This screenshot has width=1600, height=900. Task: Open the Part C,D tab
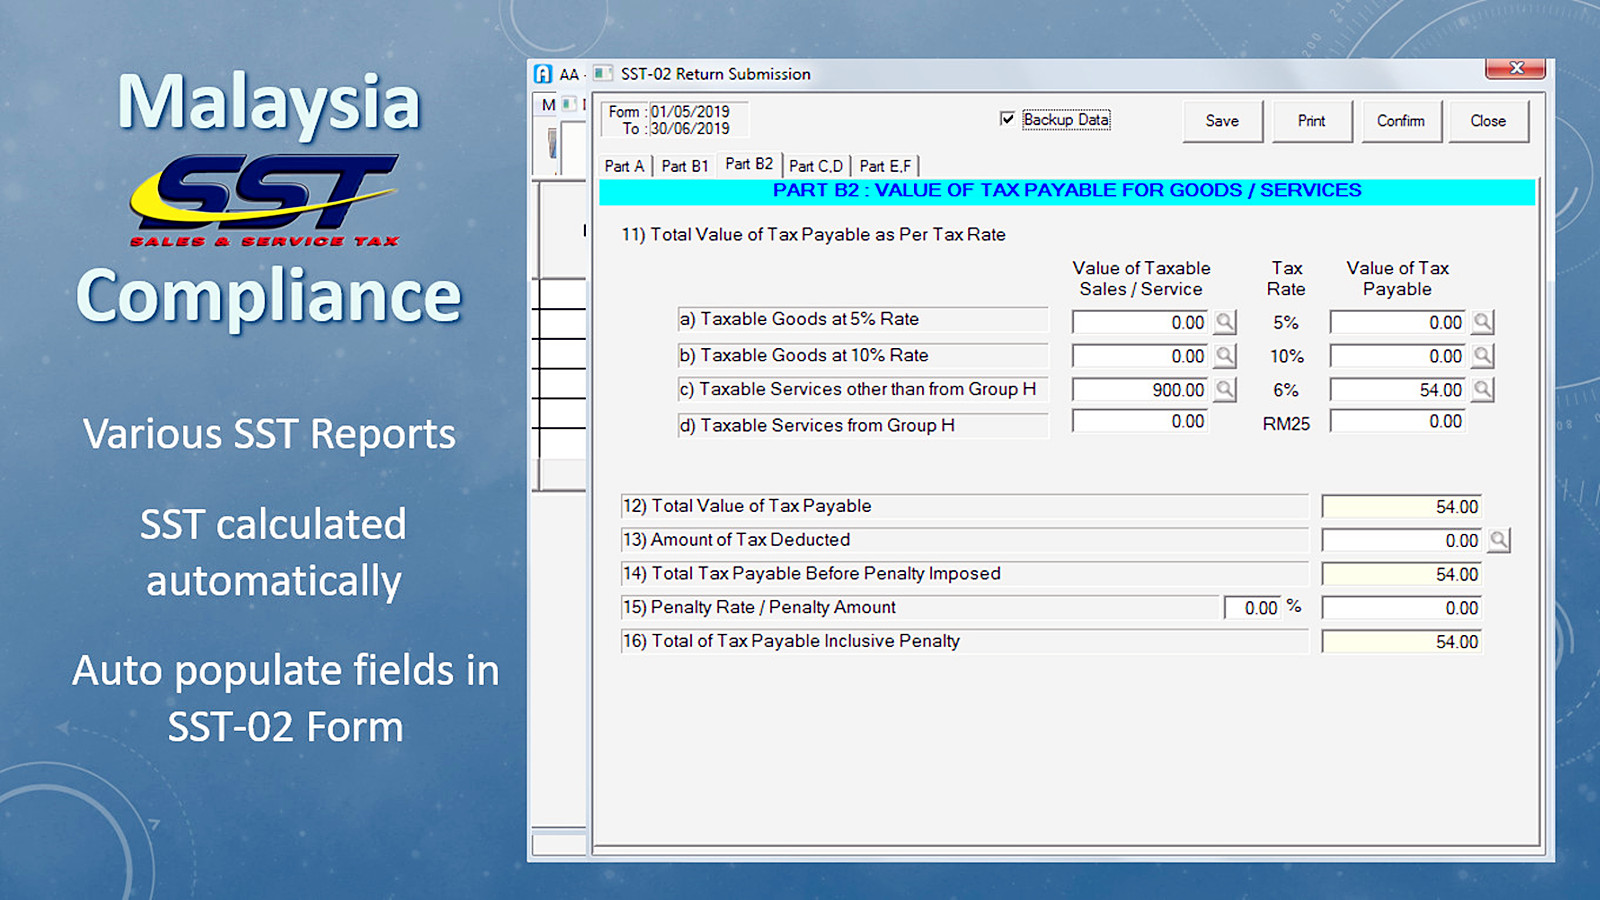click(x=816, y=166)
